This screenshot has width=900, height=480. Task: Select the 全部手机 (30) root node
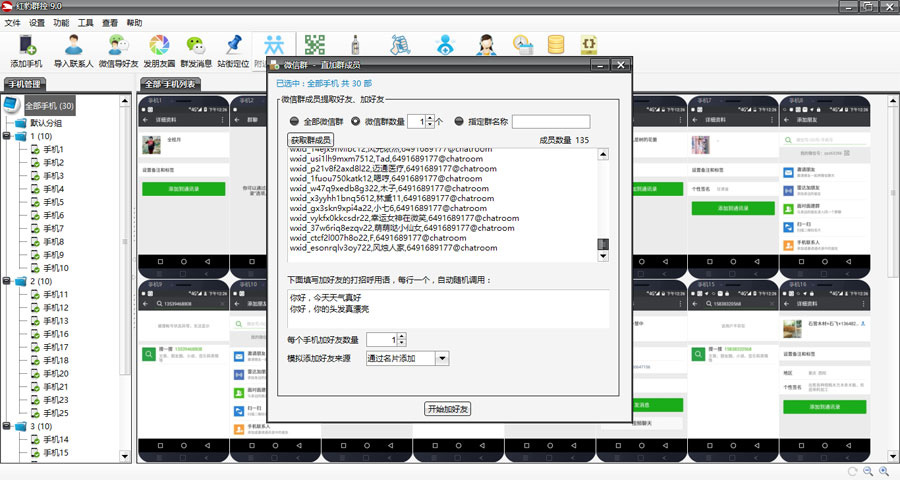[49, 106]
